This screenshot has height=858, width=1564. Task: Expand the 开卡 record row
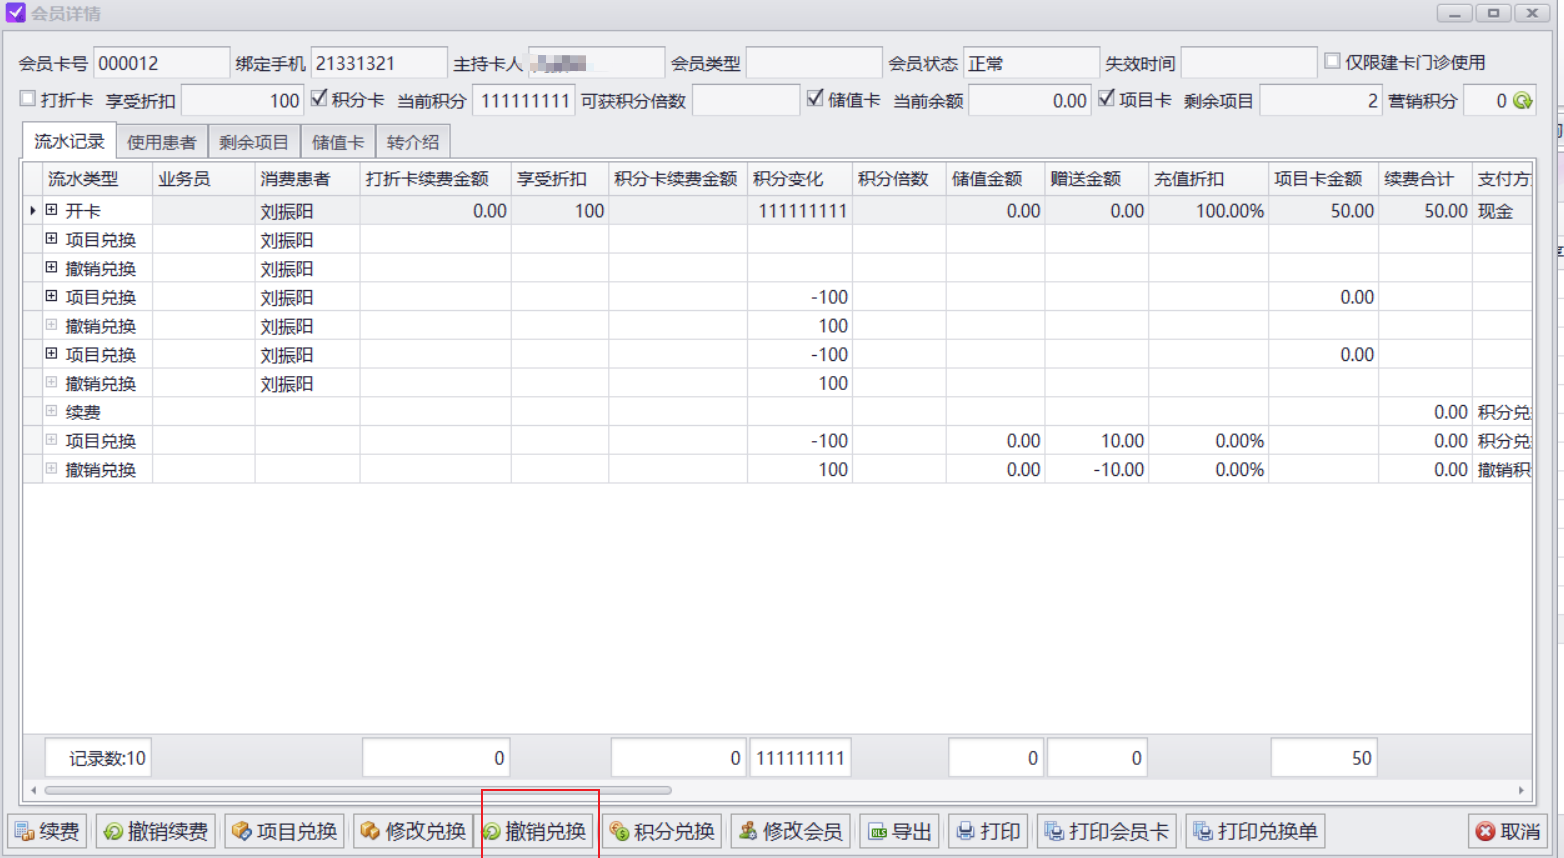point(51,210)
